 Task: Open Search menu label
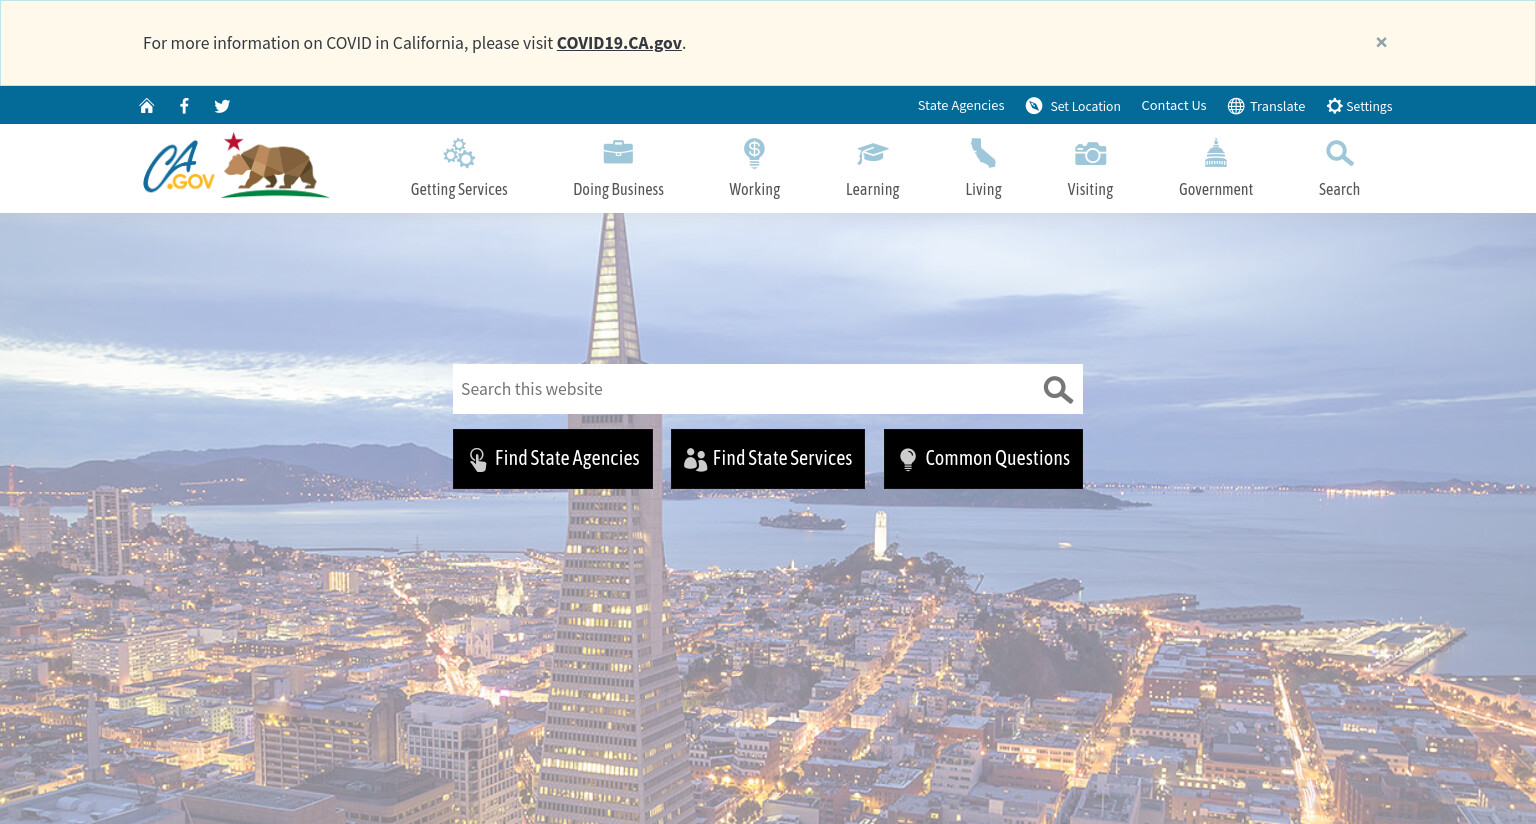coord(1339,189)
